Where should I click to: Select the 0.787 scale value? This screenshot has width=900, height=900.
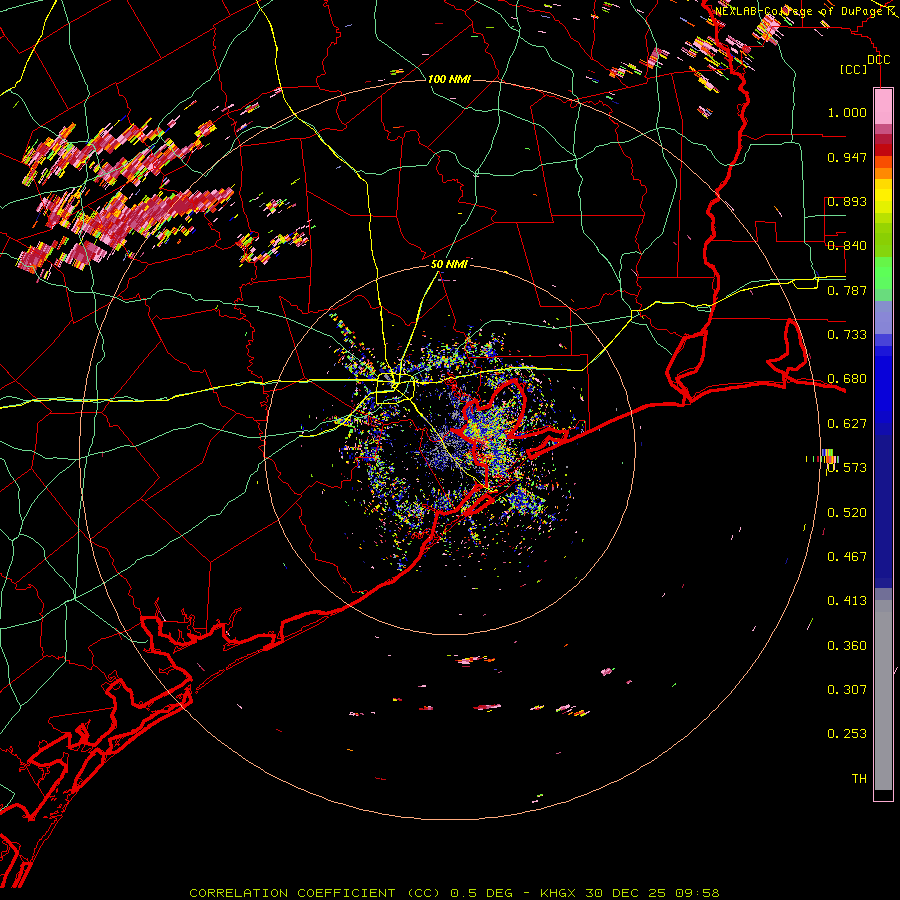847,290
